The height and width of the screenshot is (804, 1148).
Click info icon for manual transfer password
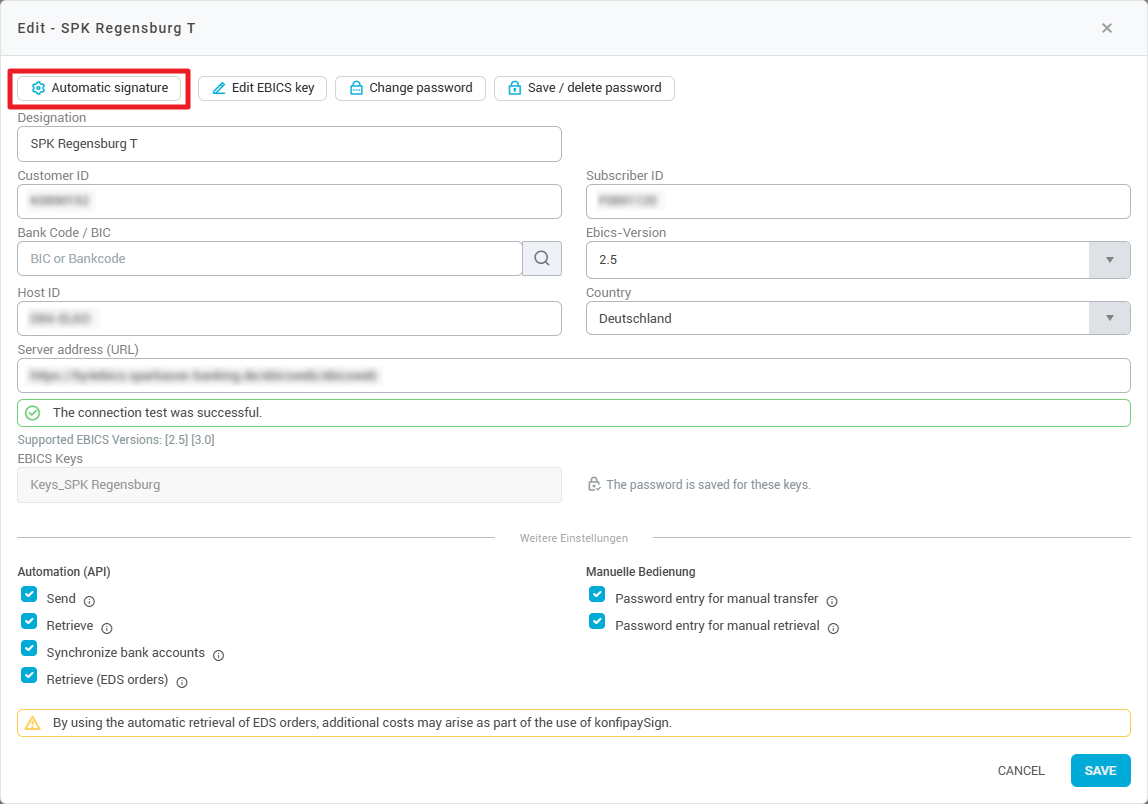(x=832, y=601)
